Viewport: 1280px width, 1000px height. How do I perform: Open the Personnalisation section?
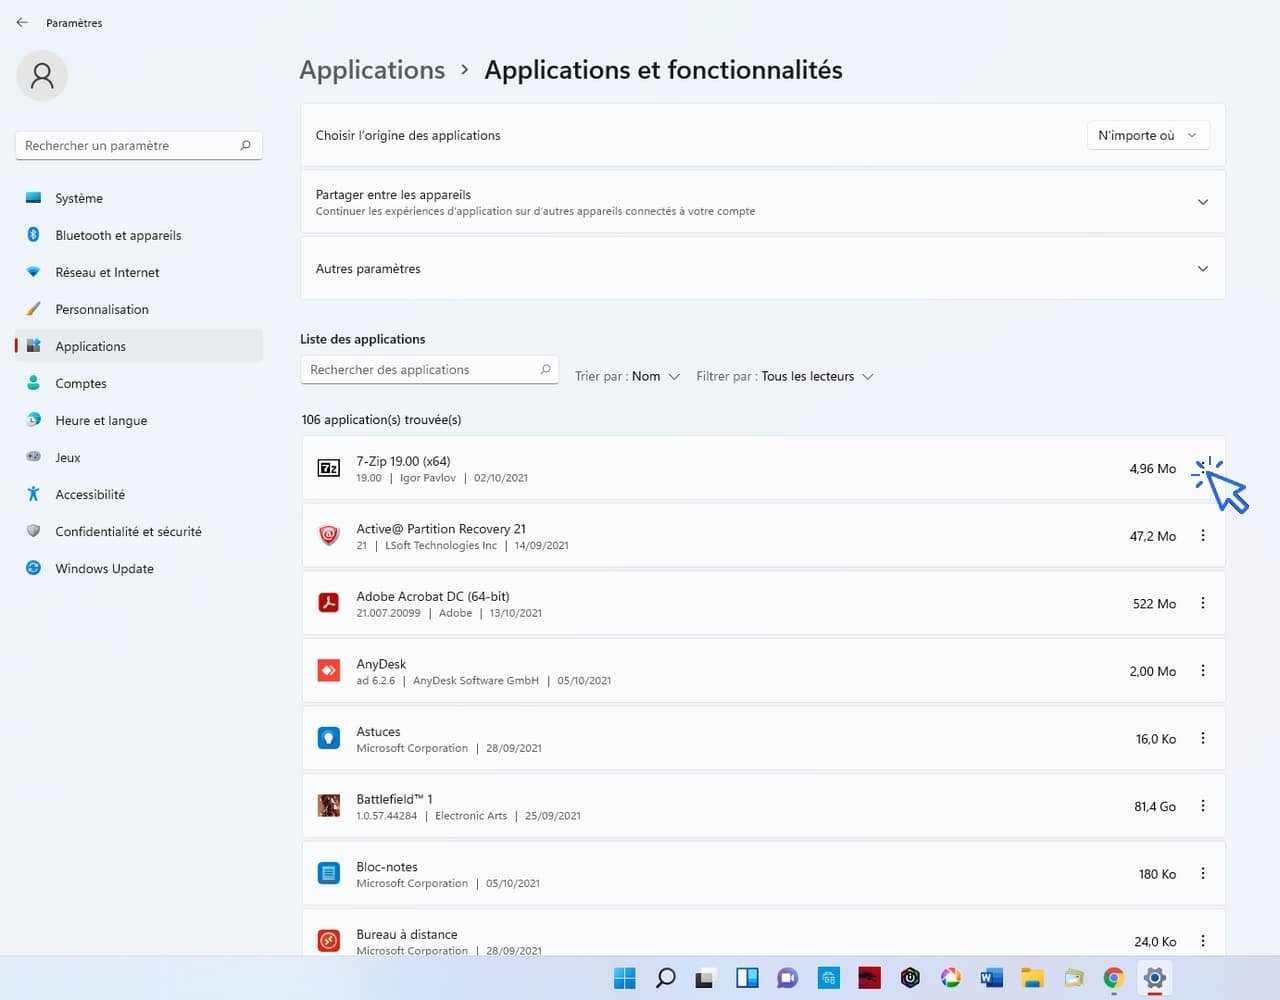click(x=139, y=309)
